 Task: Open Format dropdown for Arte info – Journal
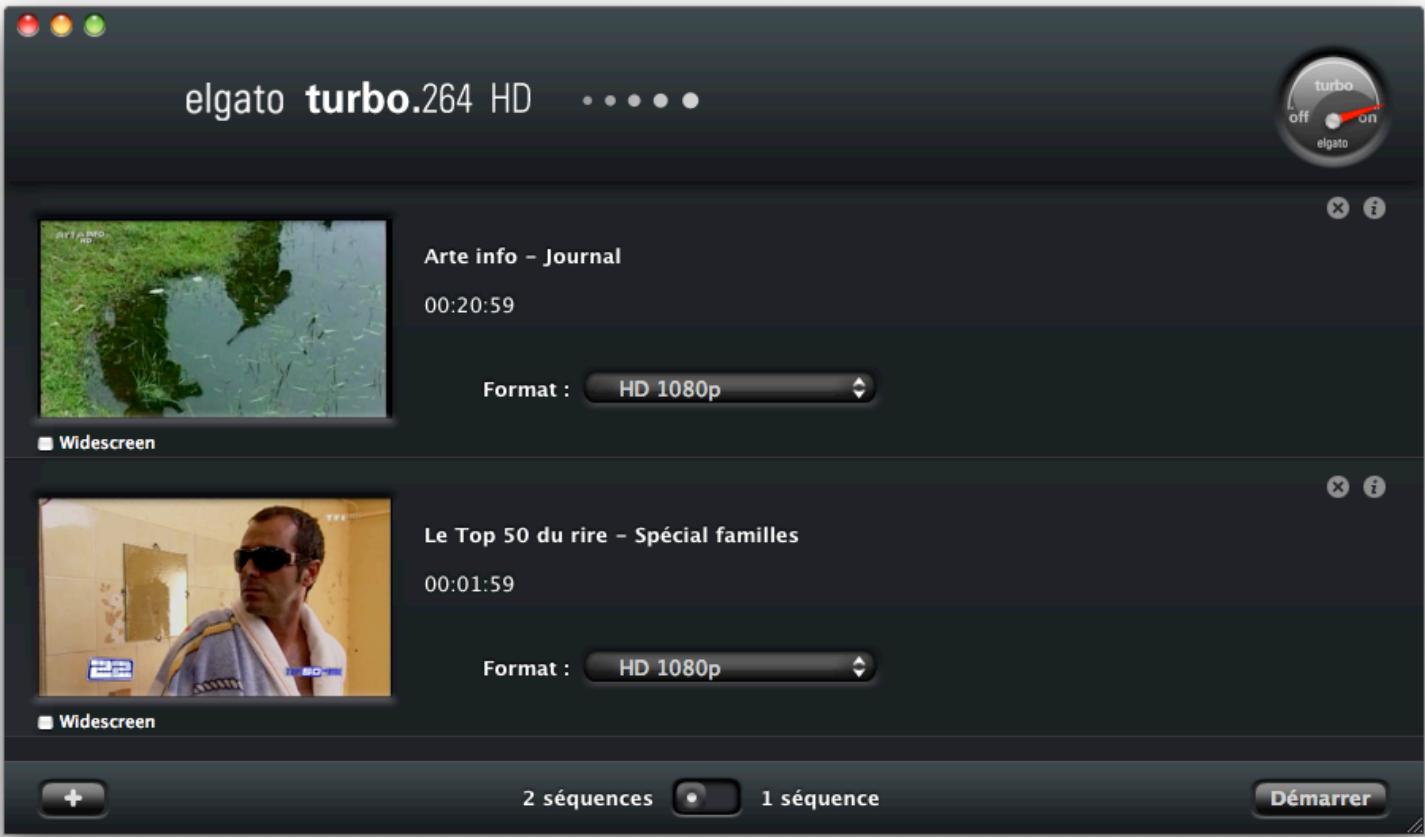(730, 389)
